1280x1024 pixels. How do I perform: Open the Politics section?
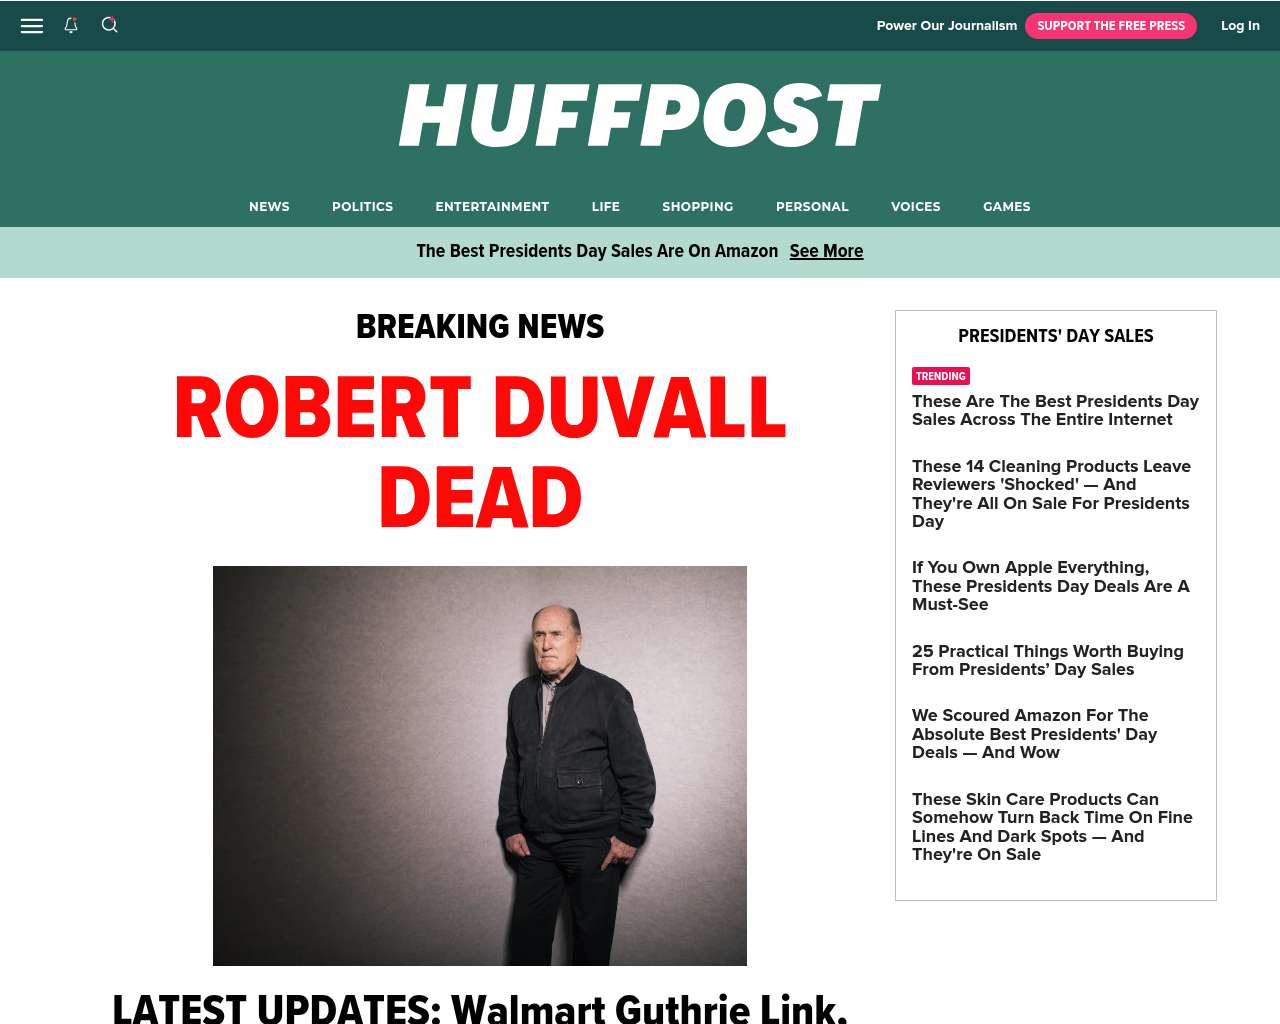(362, 207)
